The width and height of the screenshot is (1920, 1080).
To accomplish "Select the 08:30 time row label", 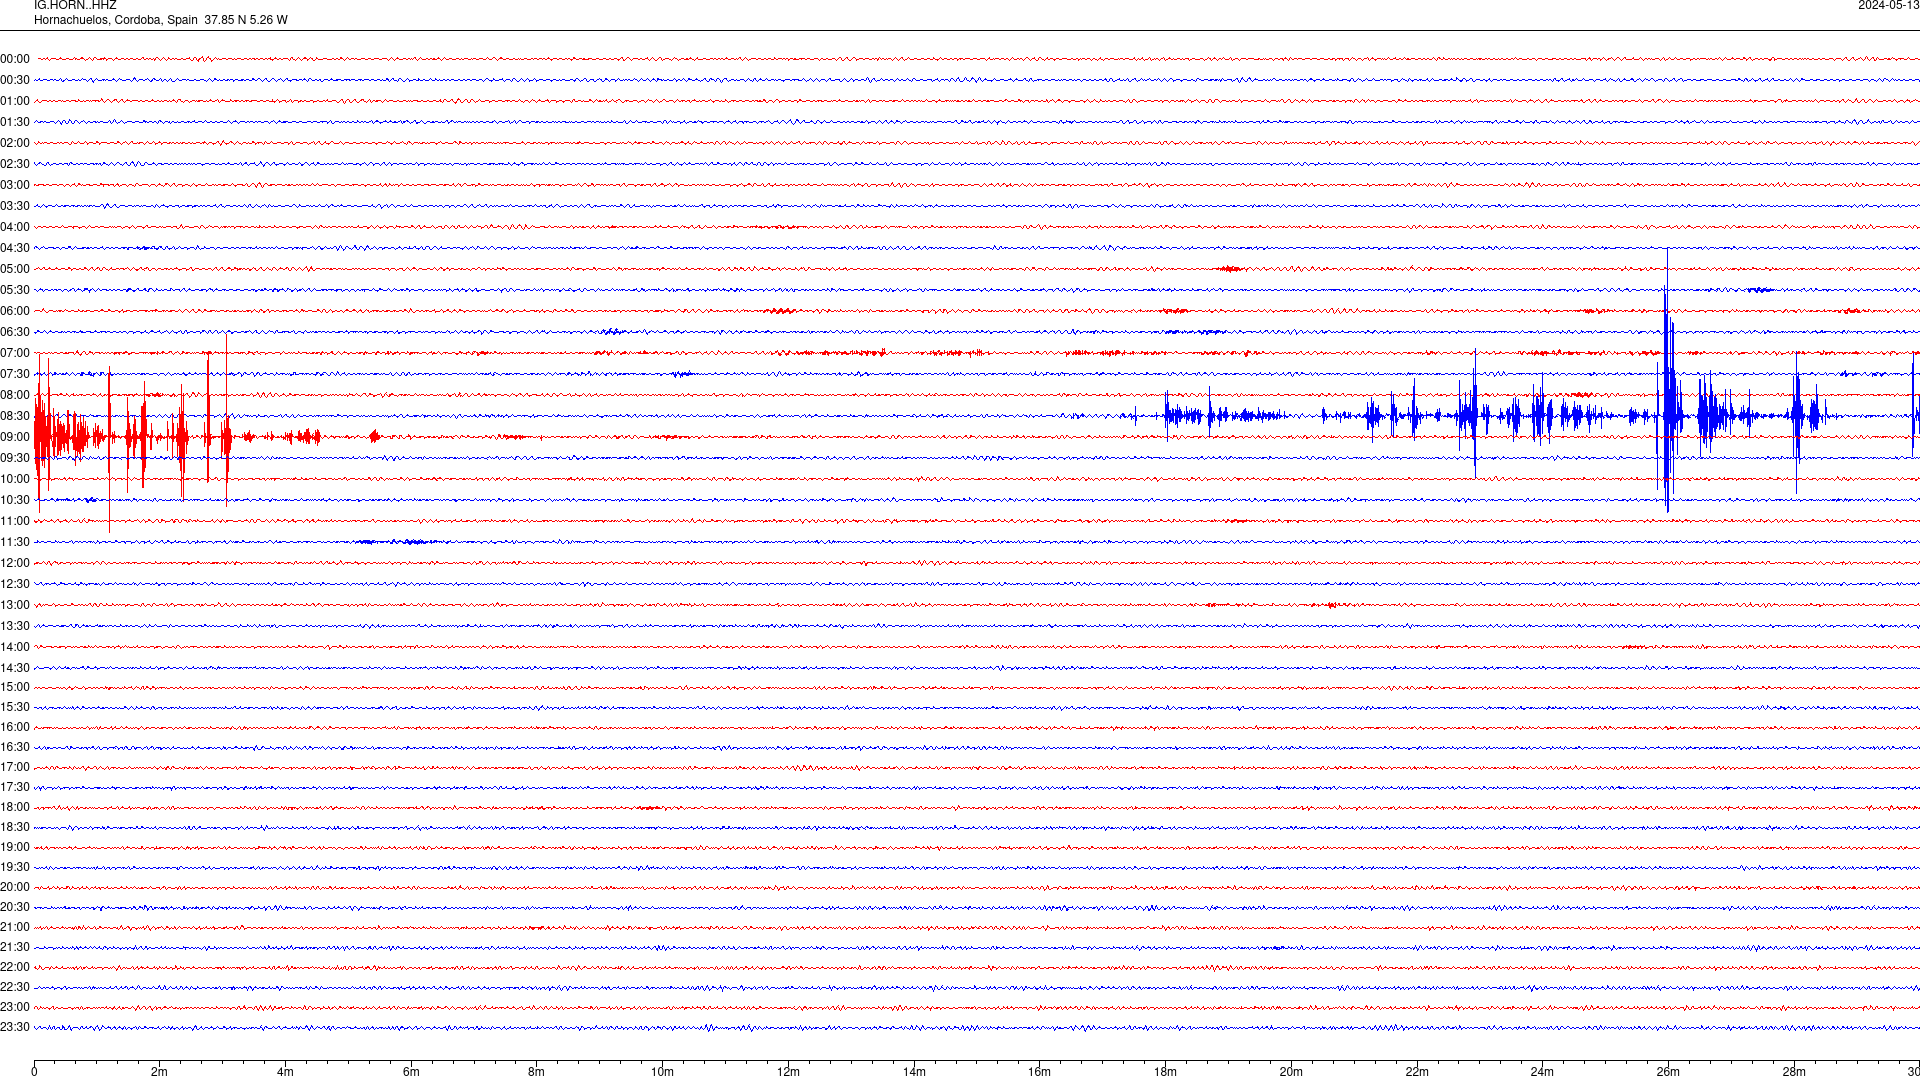I will [x=15, y=416].
